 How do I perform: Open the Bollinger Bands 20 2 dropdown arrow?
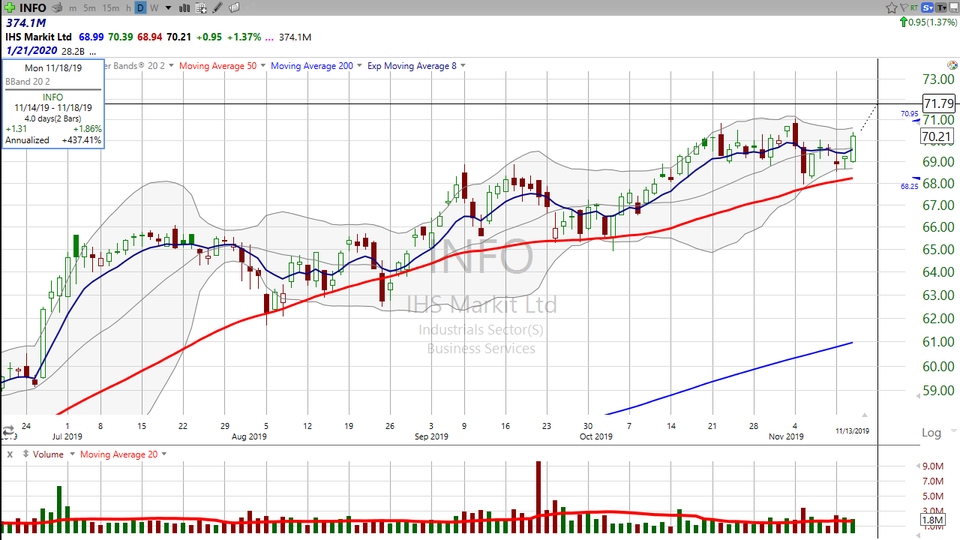click(171, 66)
